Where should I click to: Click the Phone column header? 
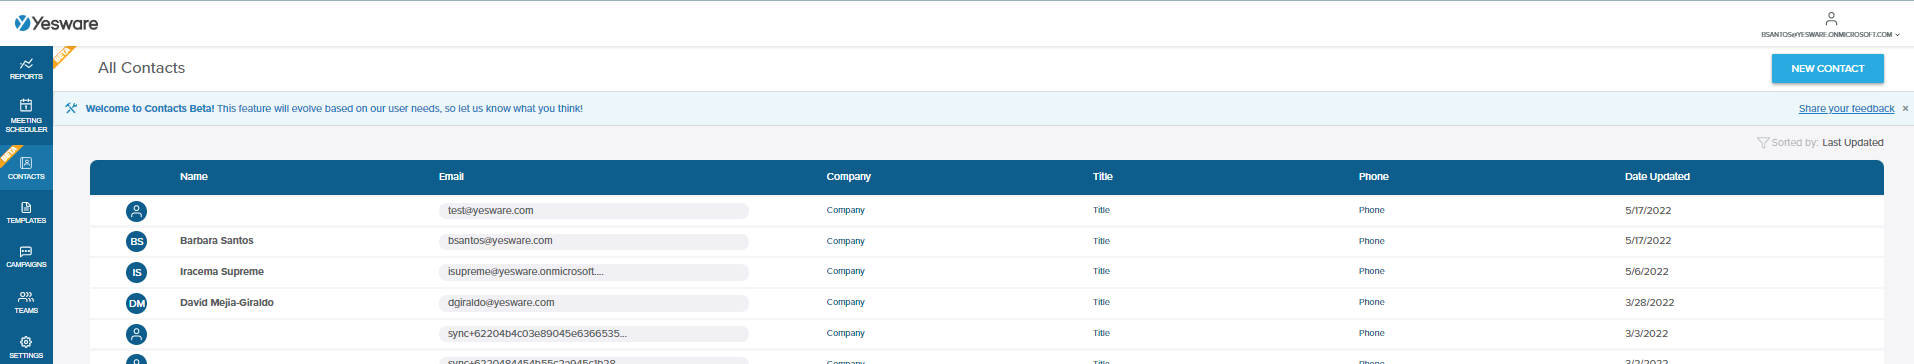click(x=1373, y=177)
